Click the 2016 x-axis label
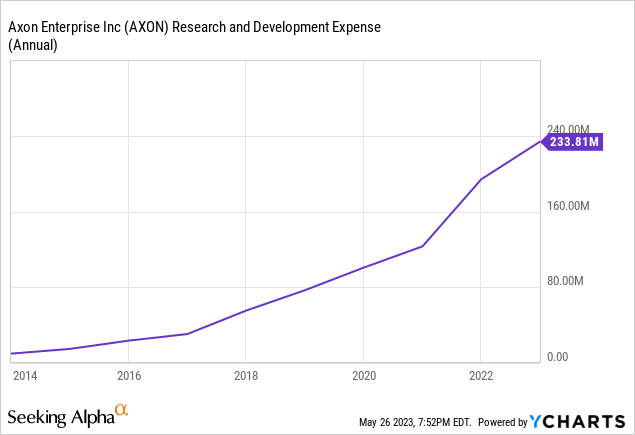Image resolution: width=635 pixels, height=435 pixels. 129,376
